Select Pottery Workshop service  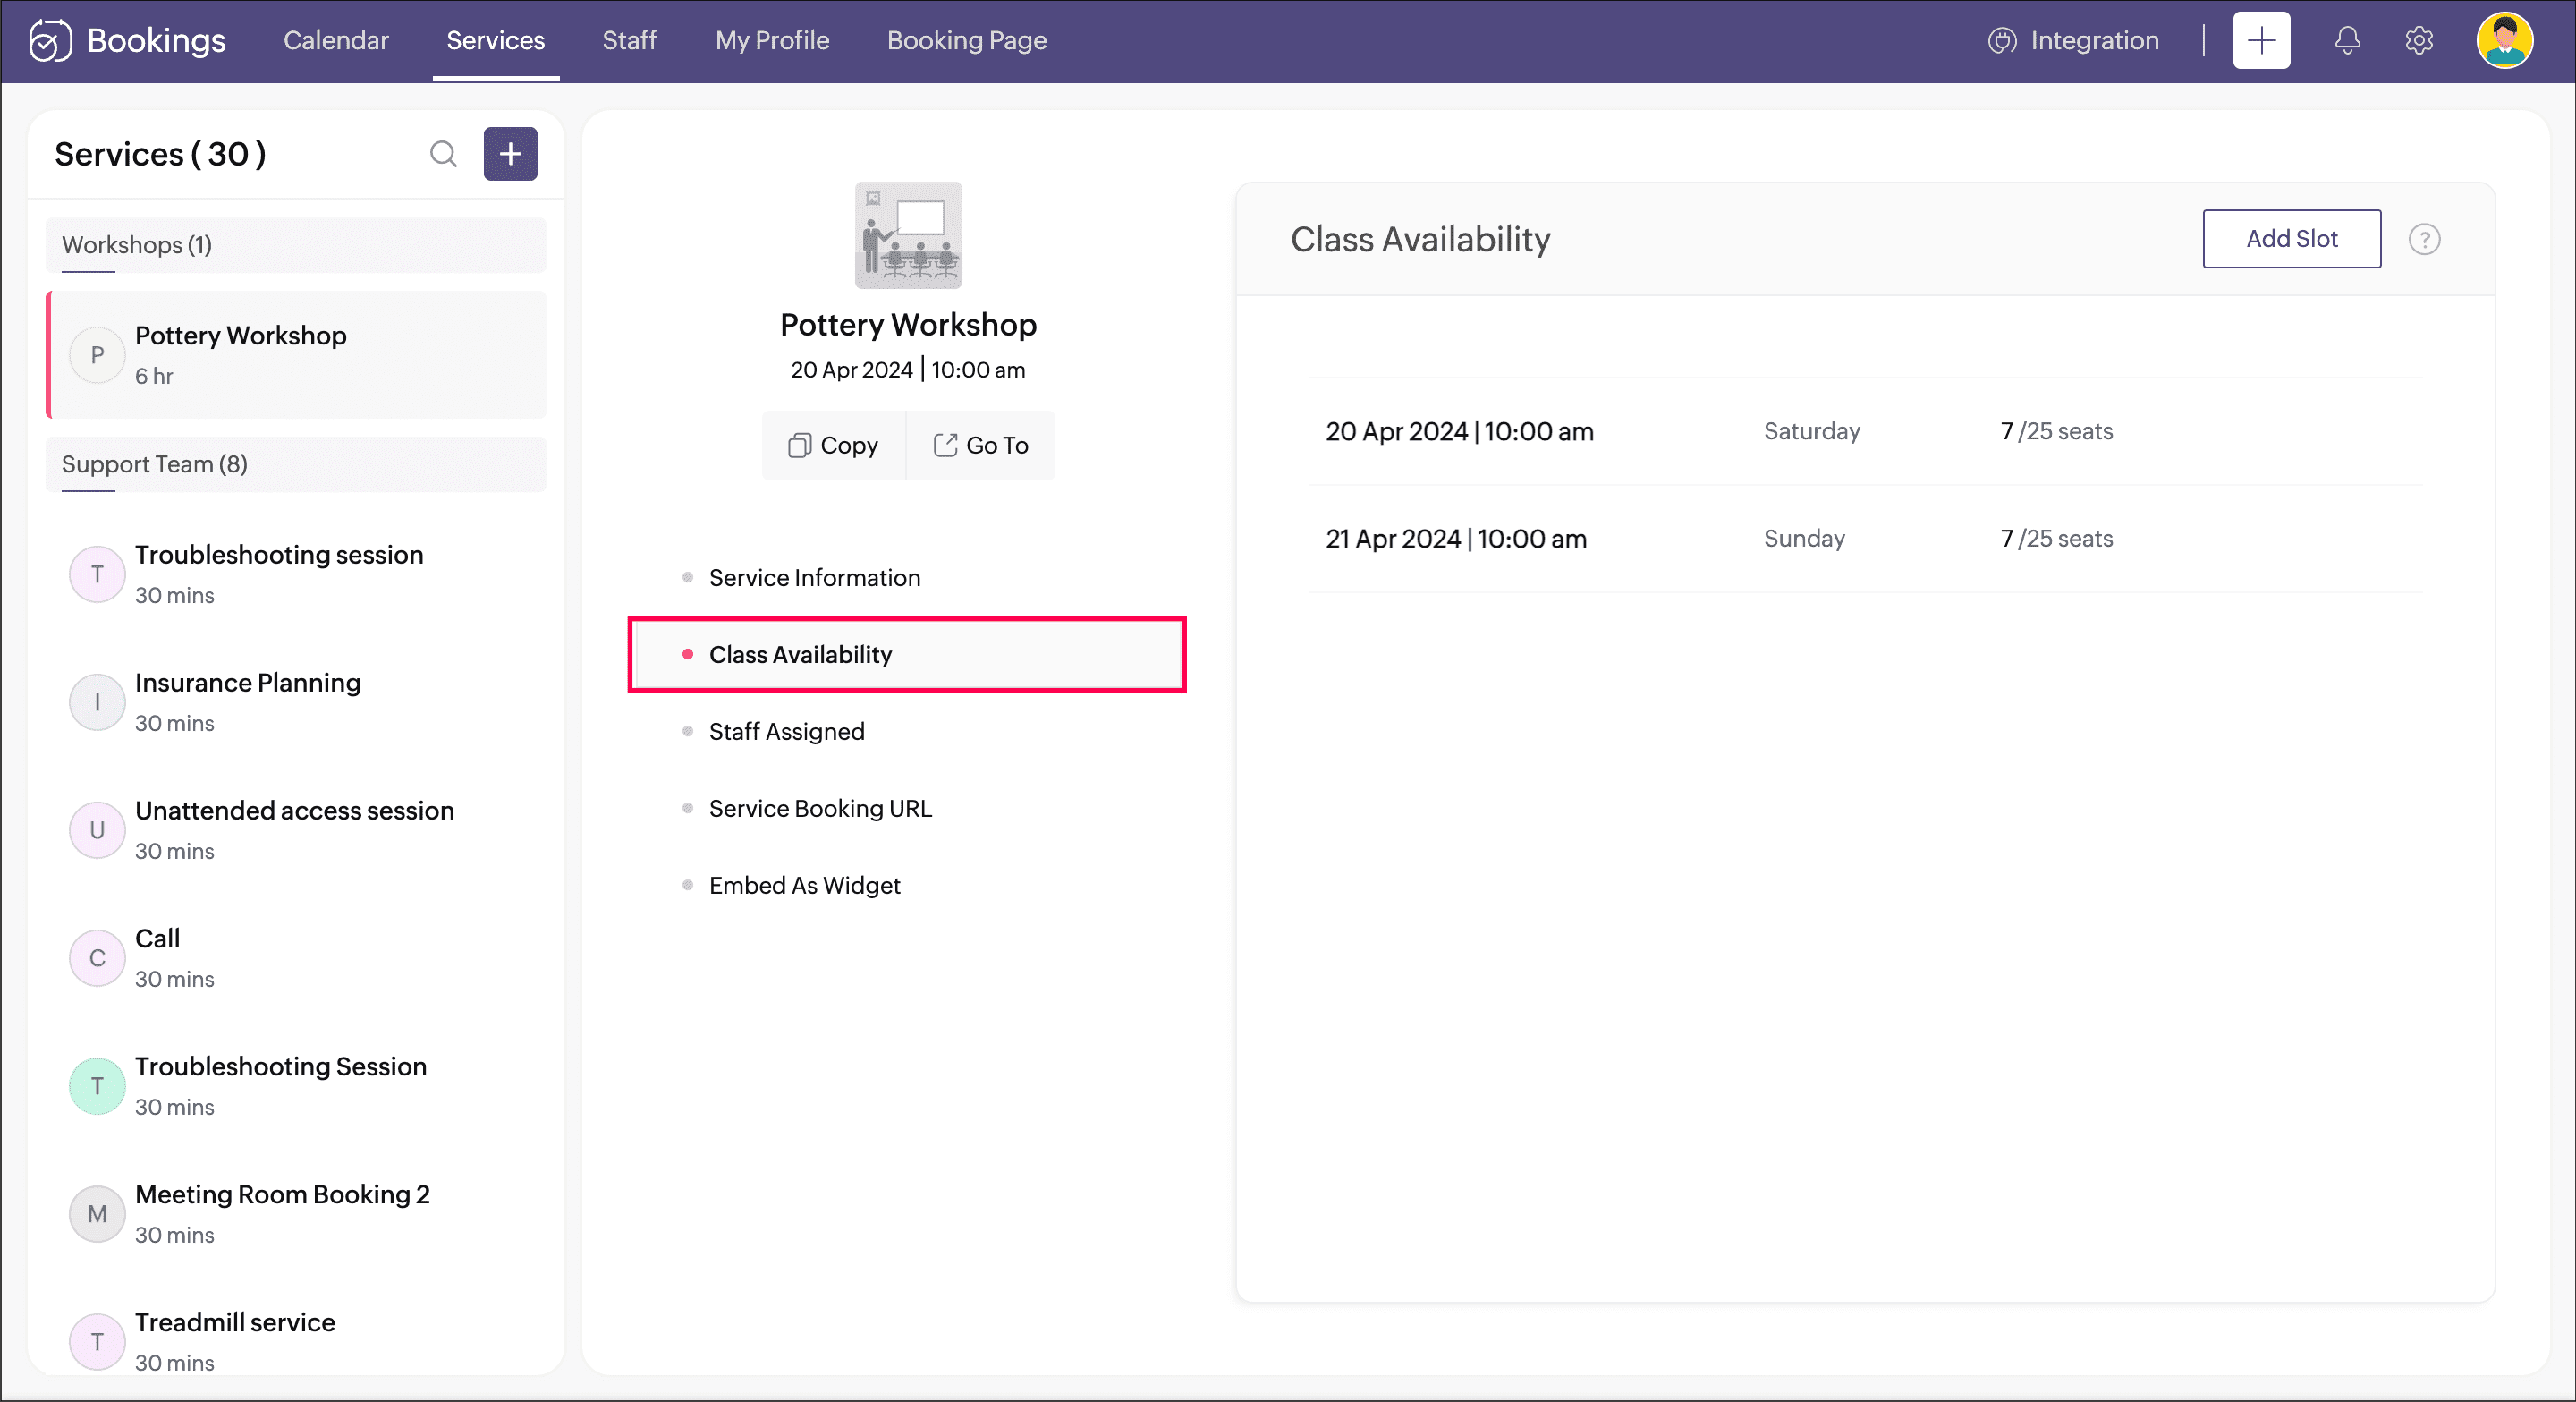296,355
